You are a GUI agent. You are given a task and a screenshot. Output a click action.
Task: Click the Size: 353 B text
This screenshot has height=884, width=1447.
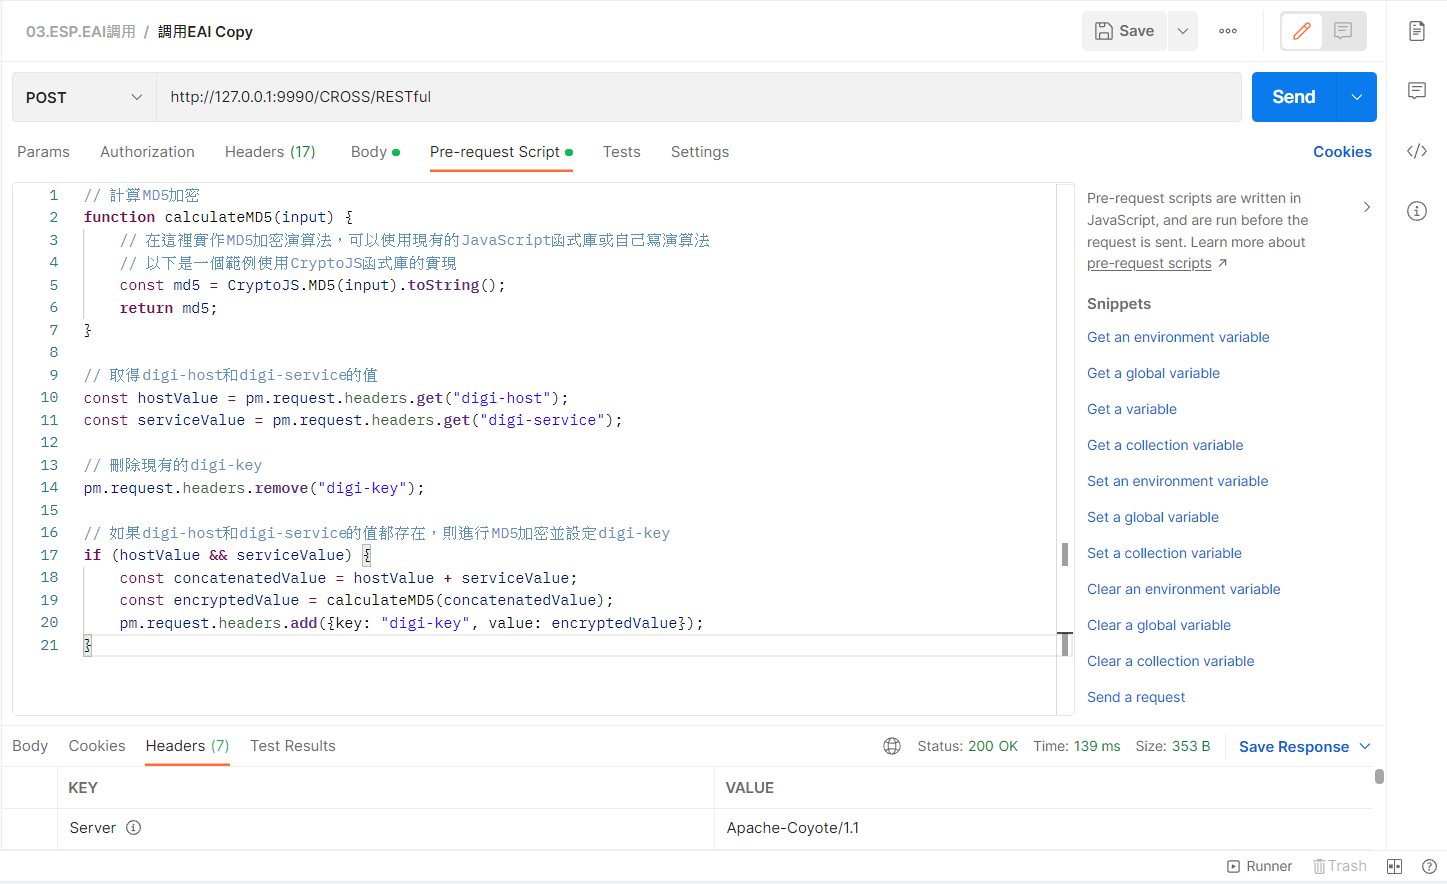[1172, 746]
